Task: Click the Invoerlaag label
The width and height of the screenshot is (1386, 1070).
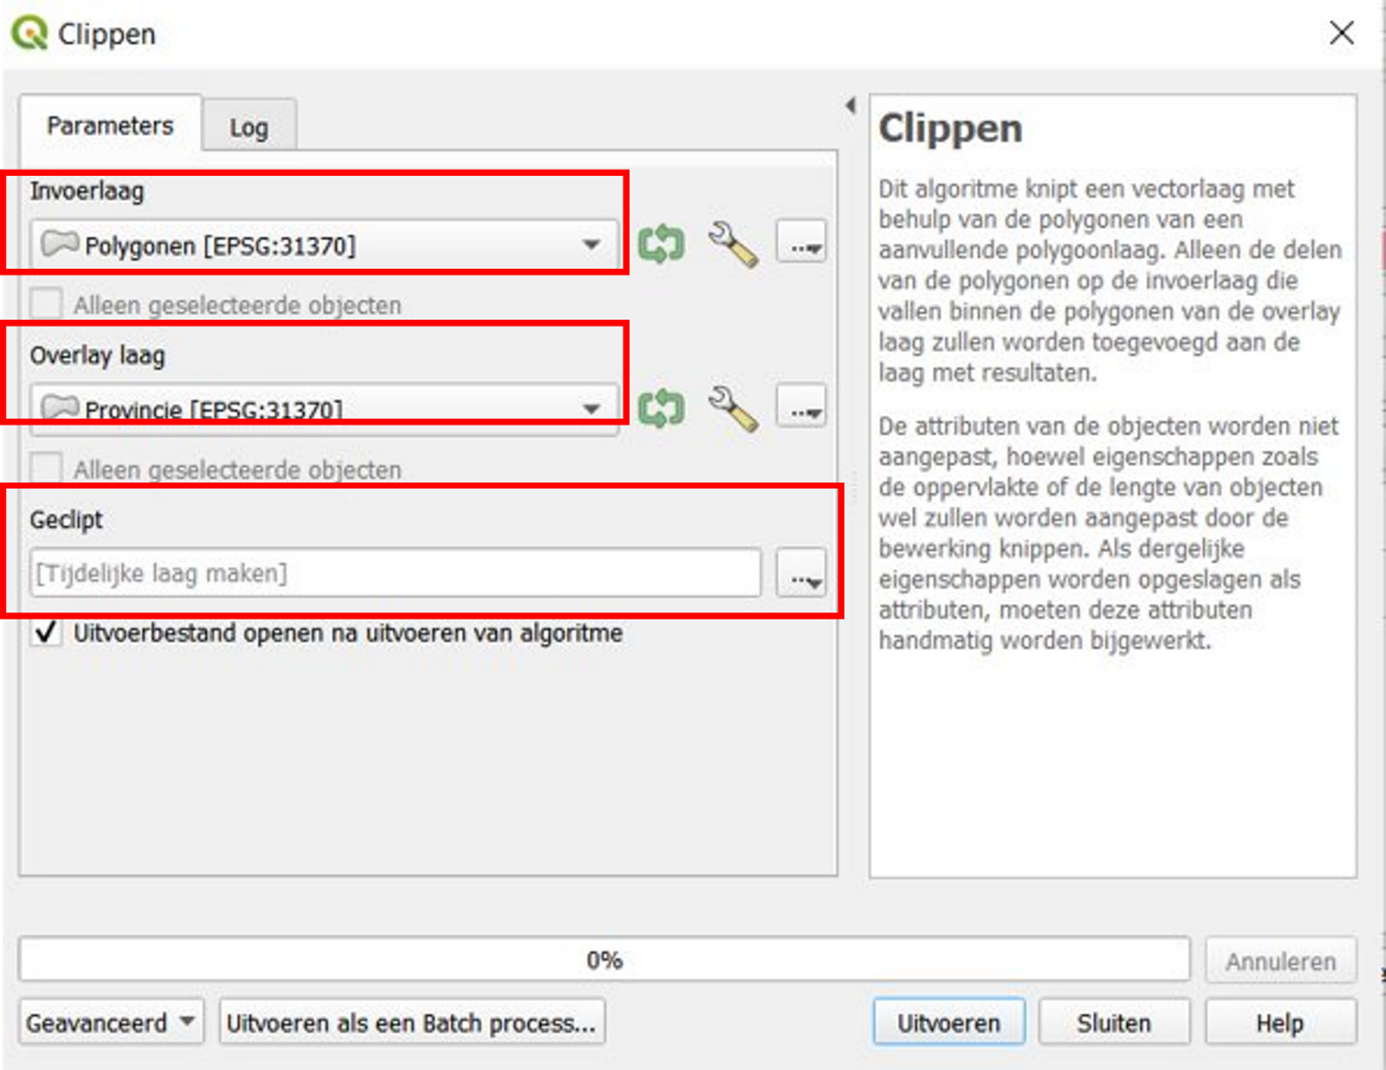Action: [87, 191]
